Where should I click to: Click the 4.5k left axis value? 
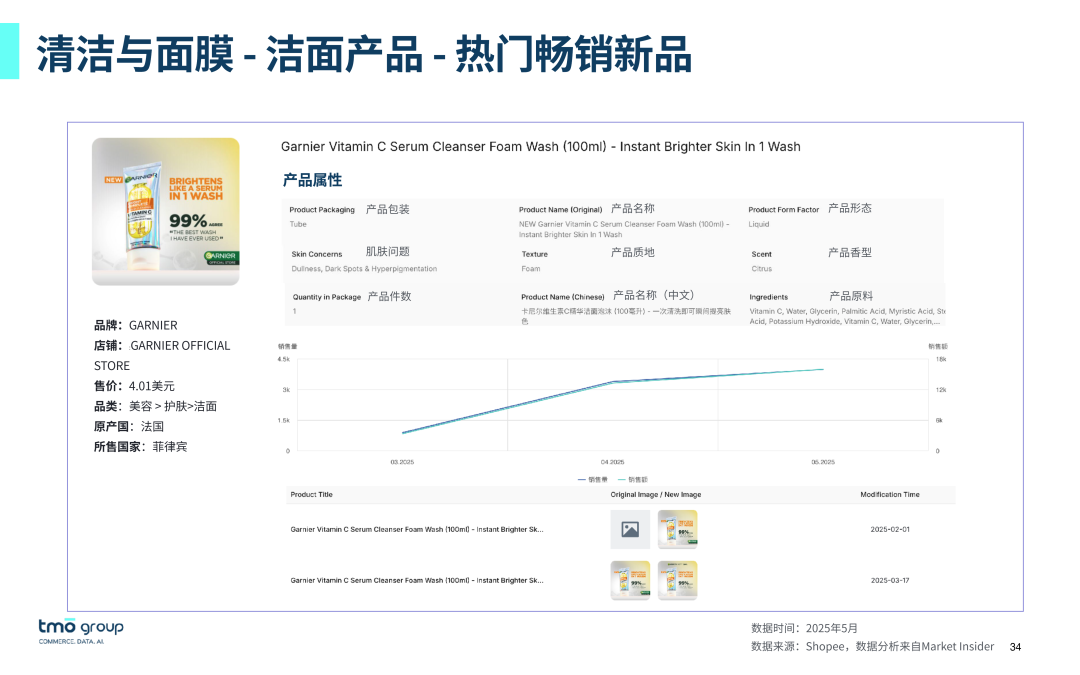pyautogui.click(x=284, y=360)
